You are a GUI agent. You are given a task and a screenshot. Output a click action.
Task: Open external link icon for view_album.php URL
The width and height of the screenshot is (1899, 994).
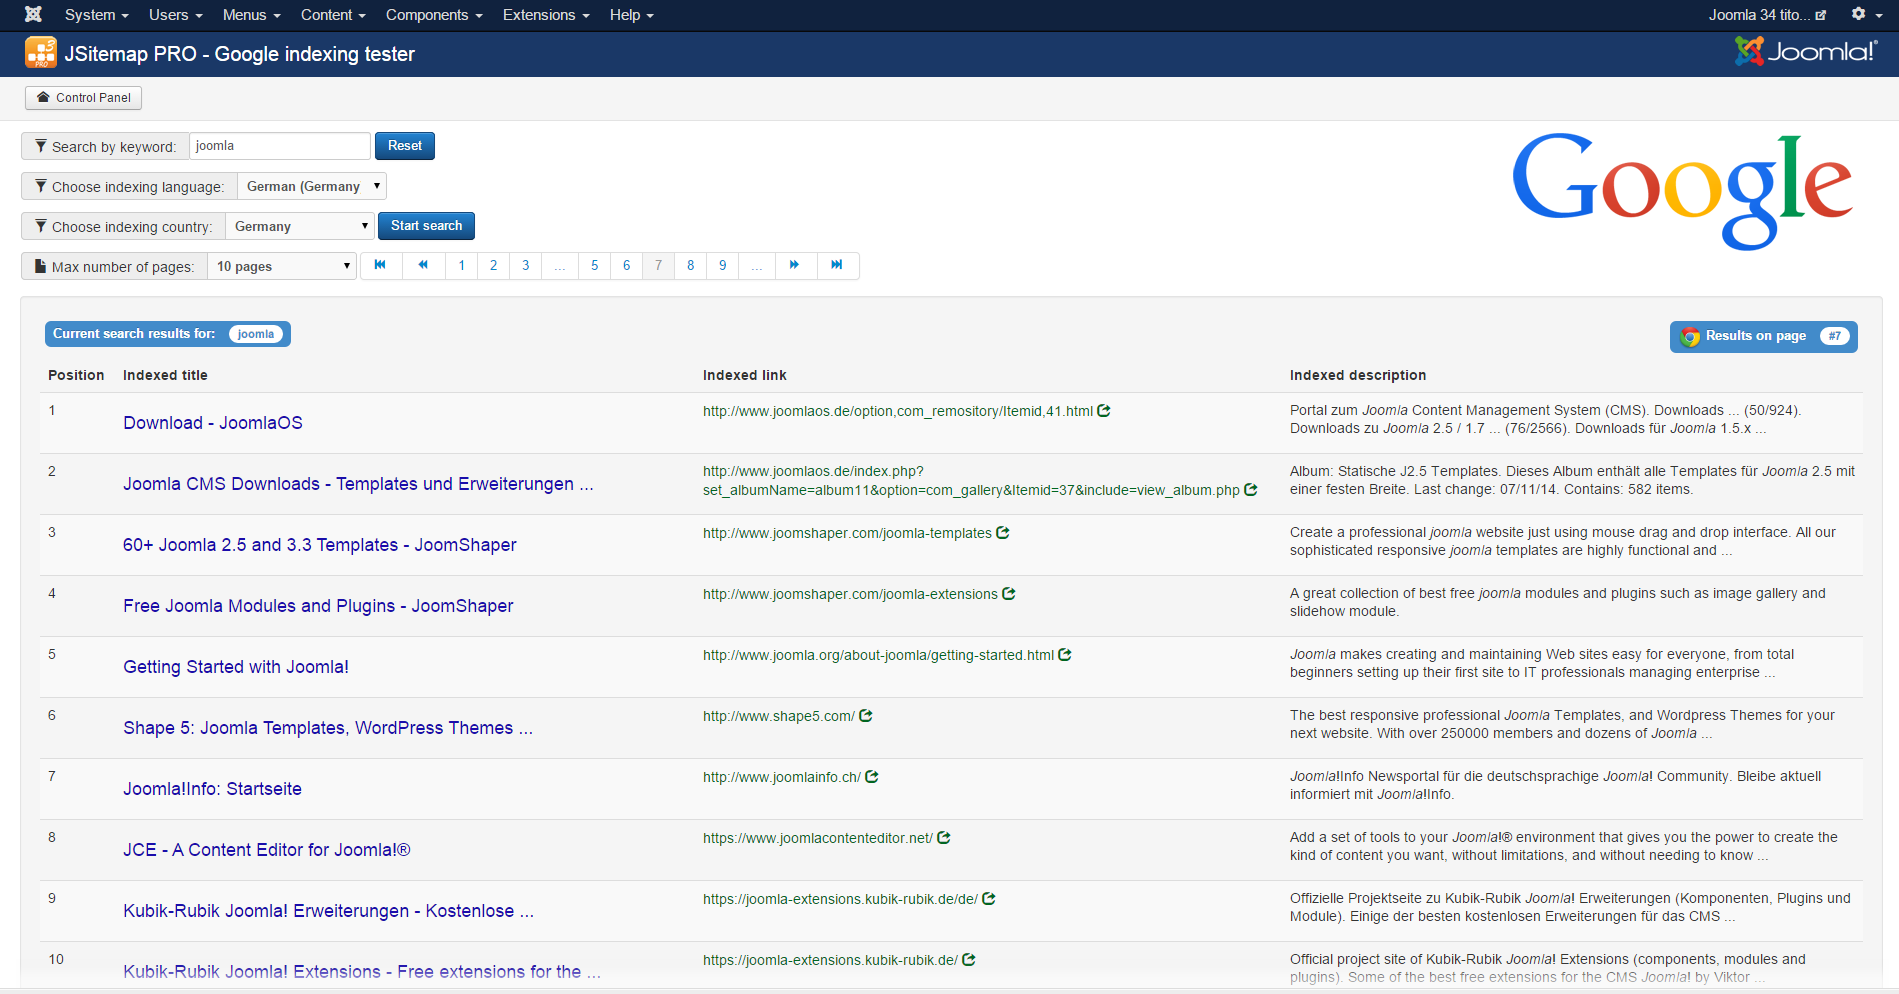[1251, 490]
